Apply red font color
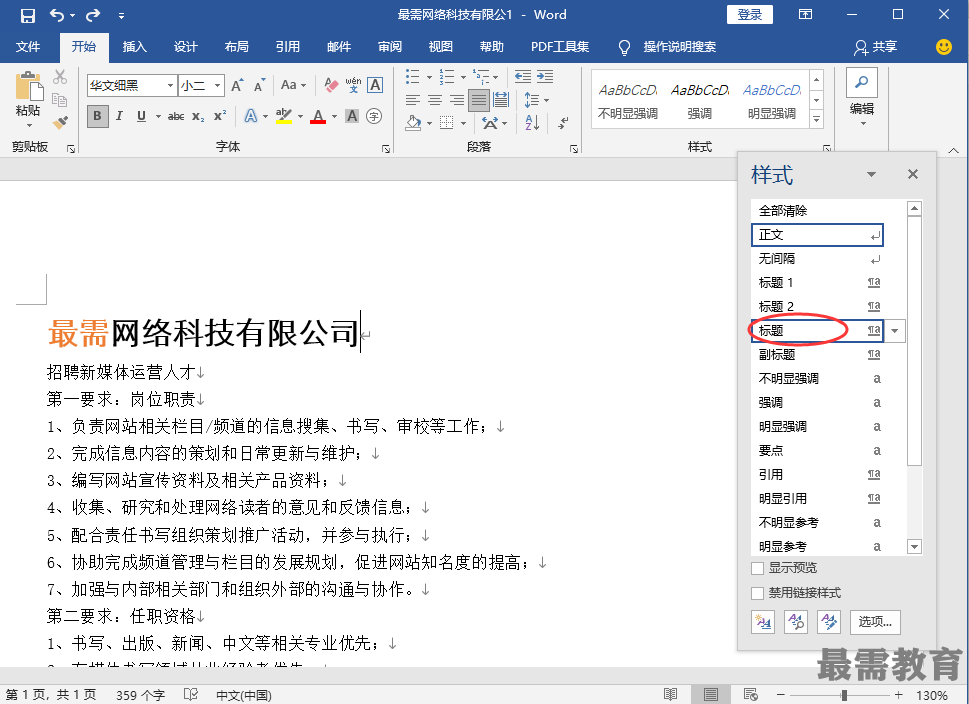969x704 pixels. click(318, 116)
